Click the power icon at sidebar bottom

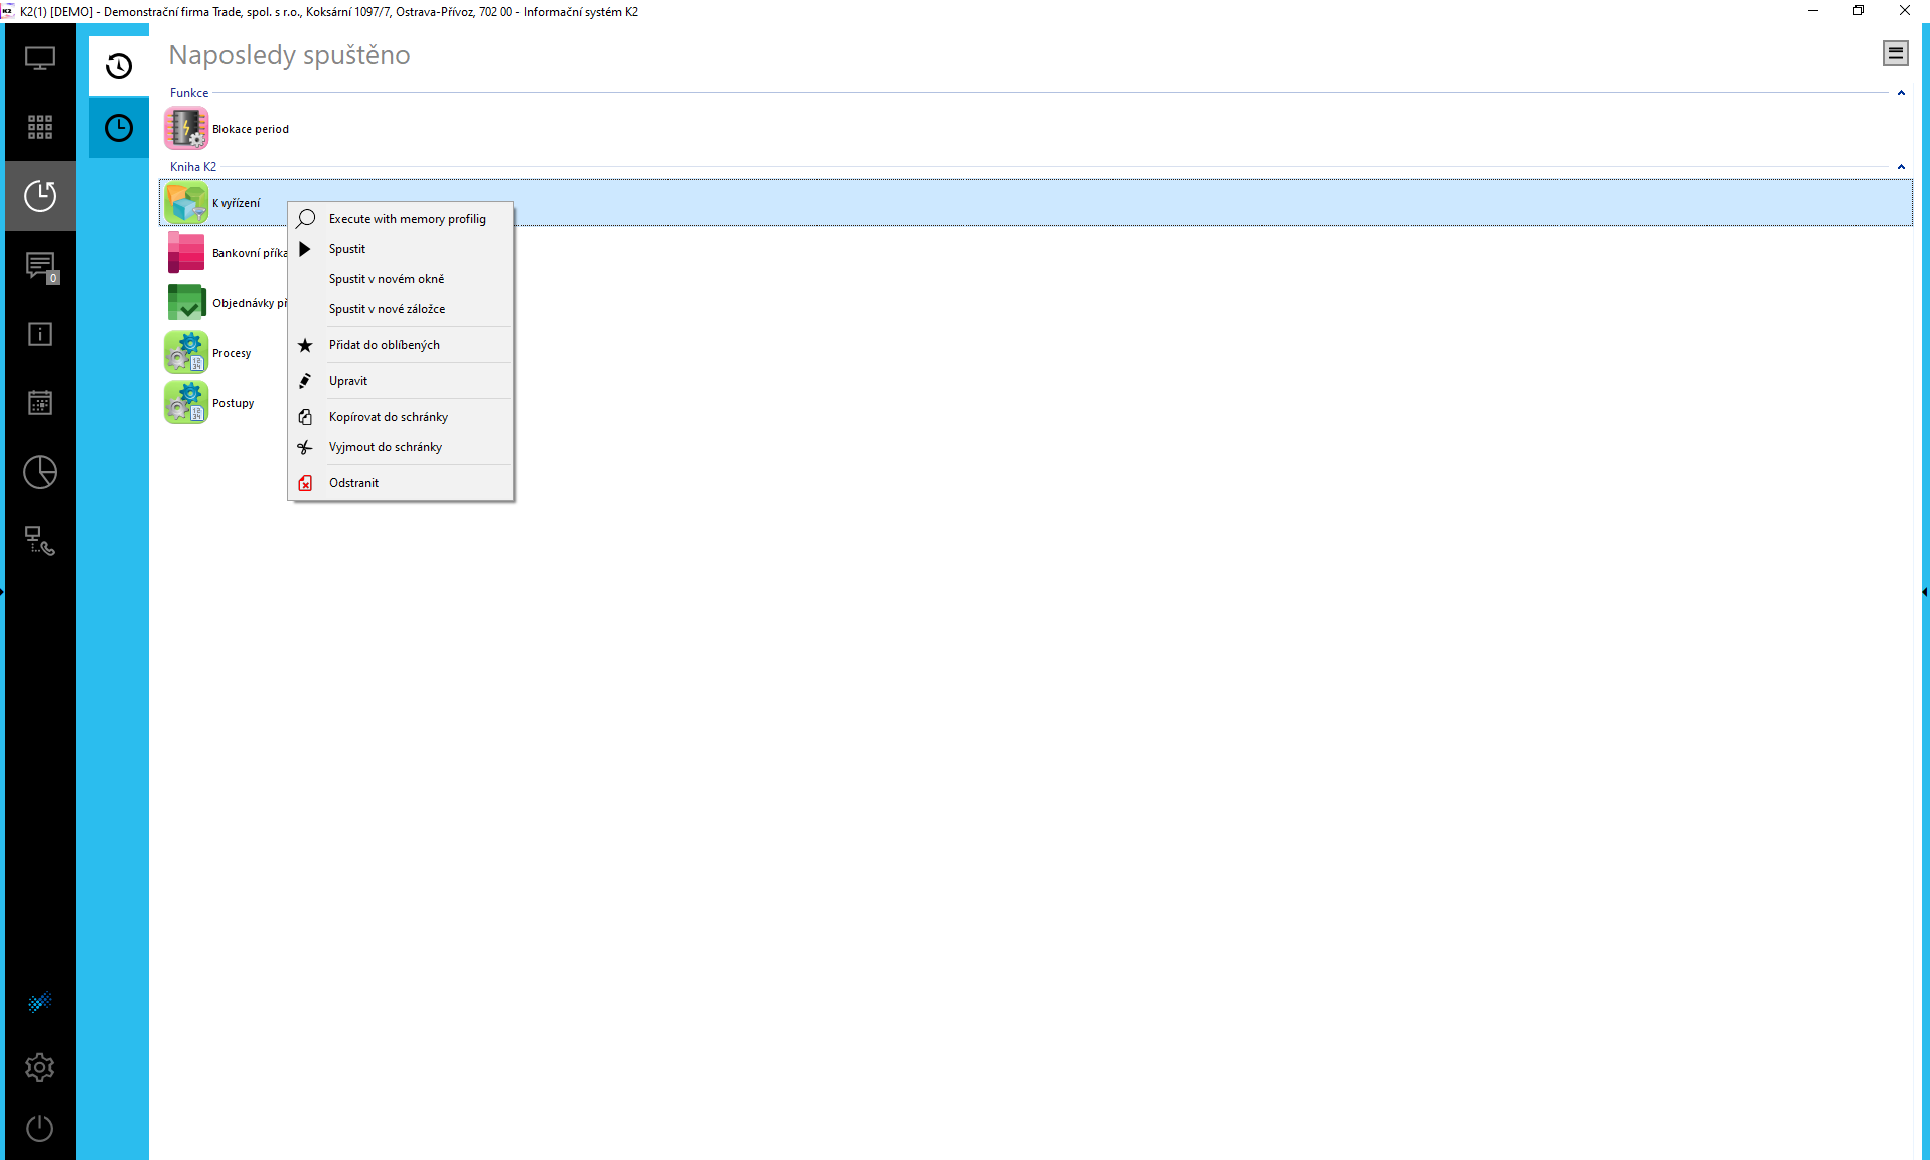coord(40,1128)
